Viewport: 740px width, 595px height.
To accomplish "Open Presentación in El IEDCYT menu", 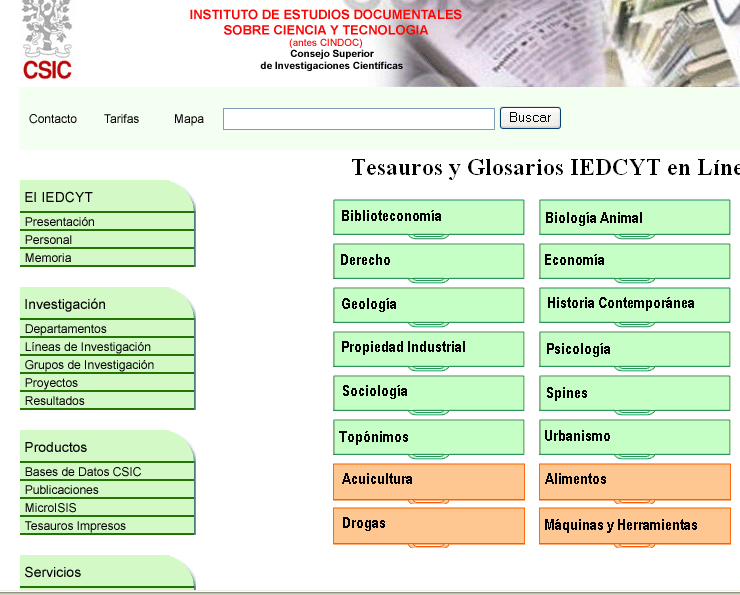I will coord(107,221).
